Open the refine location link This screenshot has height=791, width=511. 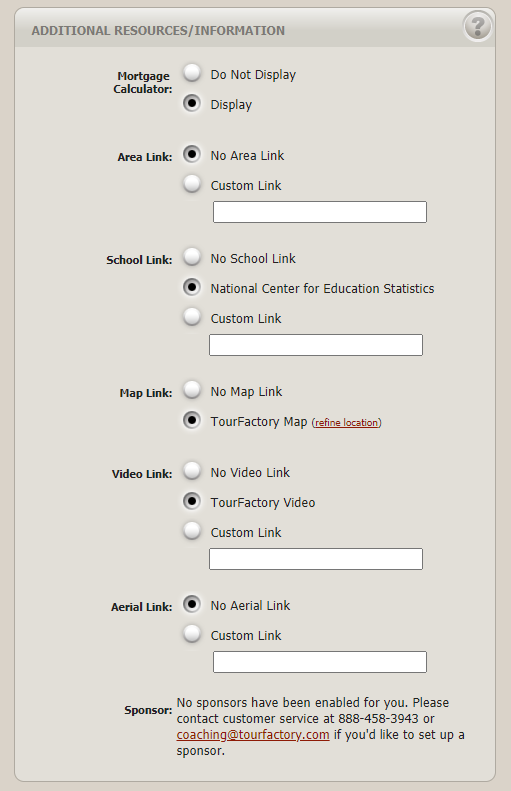(x=347, y=423)
